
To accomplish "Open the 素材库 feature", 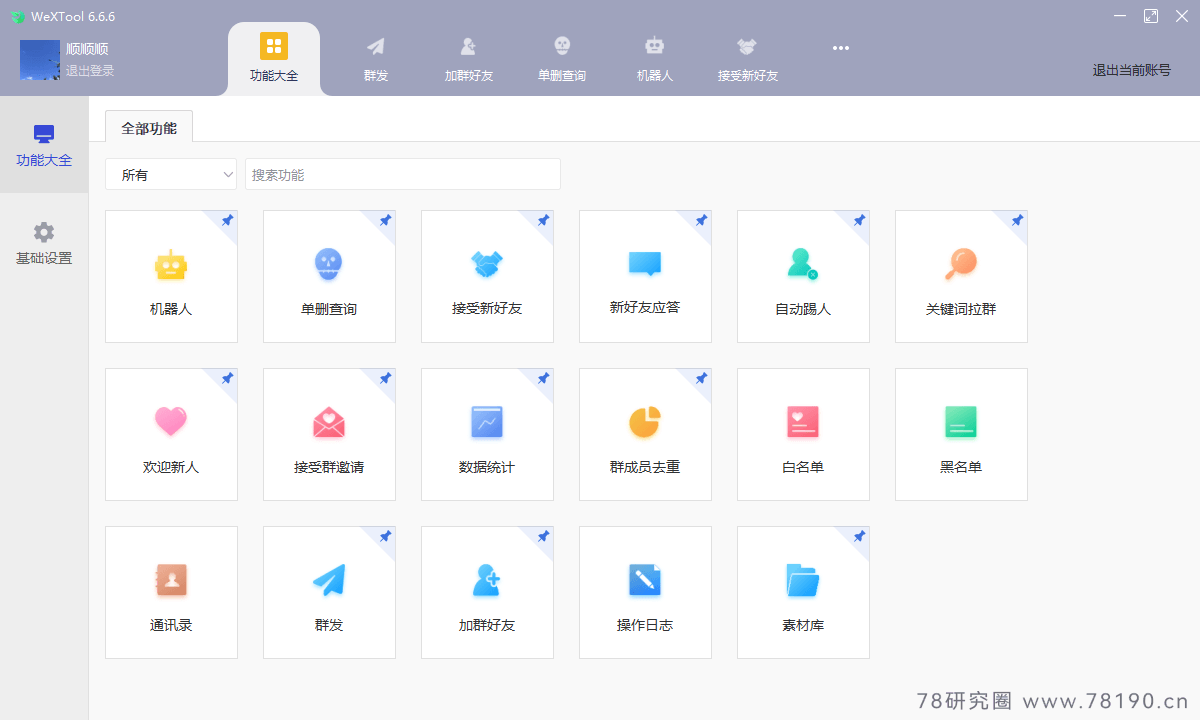I will 803,592.
